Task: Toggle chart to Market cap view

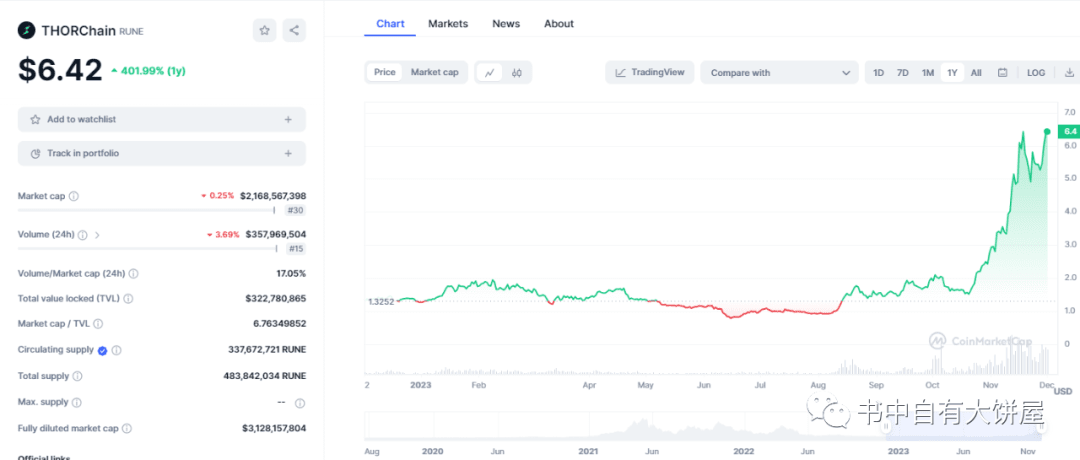Action: coord(434,72)
